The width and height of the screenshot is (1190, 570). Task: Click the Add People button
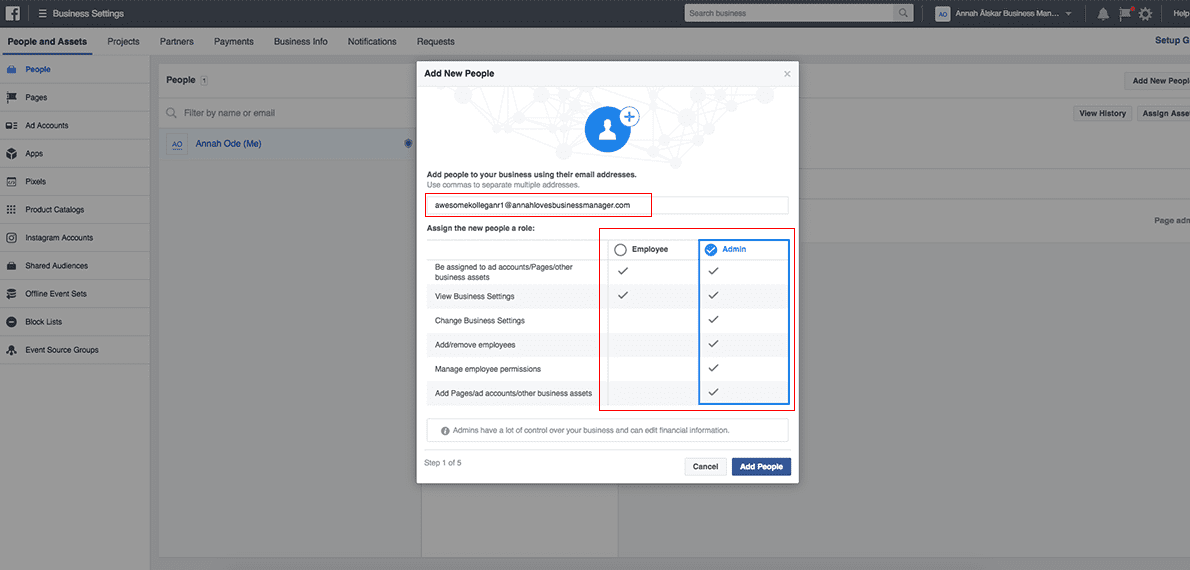761,467
